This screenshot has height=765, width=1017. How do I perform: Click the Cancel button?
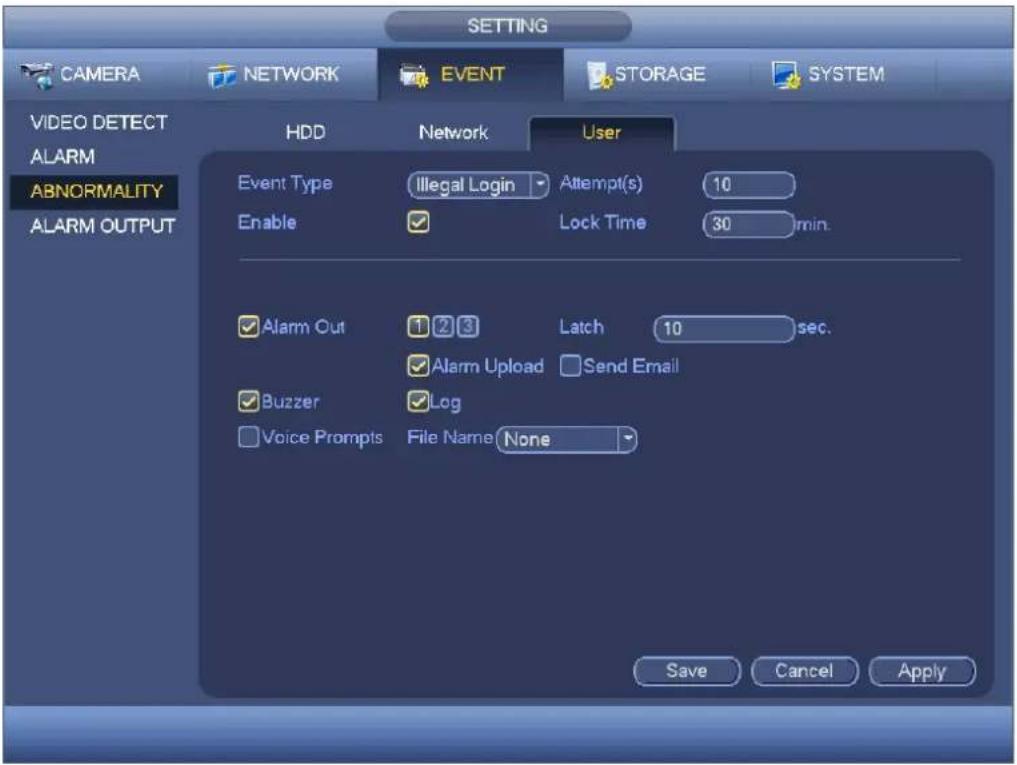[804, 671]
